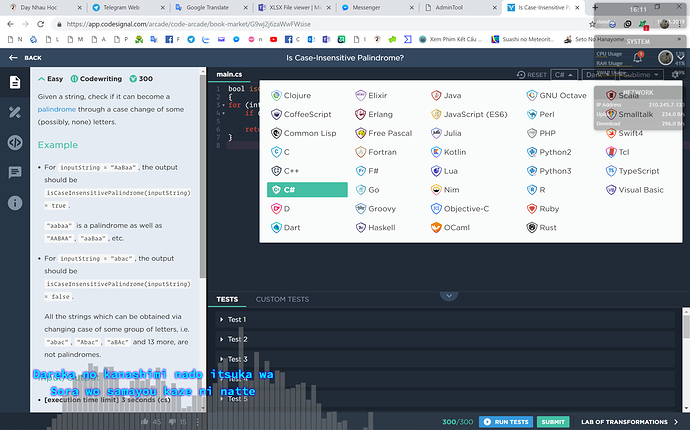
Task: Choose Ruby language
Action: pos(543,209)
